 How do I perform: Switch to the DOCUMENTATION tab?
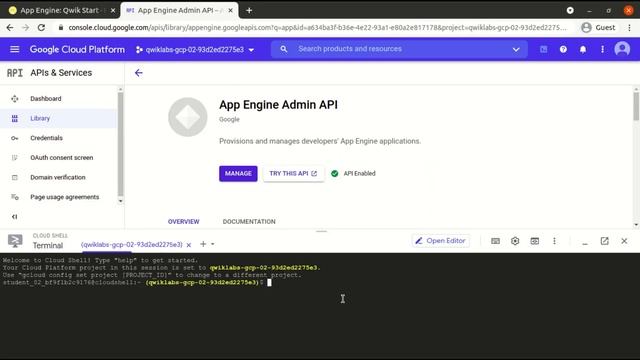tap(249, 222)
